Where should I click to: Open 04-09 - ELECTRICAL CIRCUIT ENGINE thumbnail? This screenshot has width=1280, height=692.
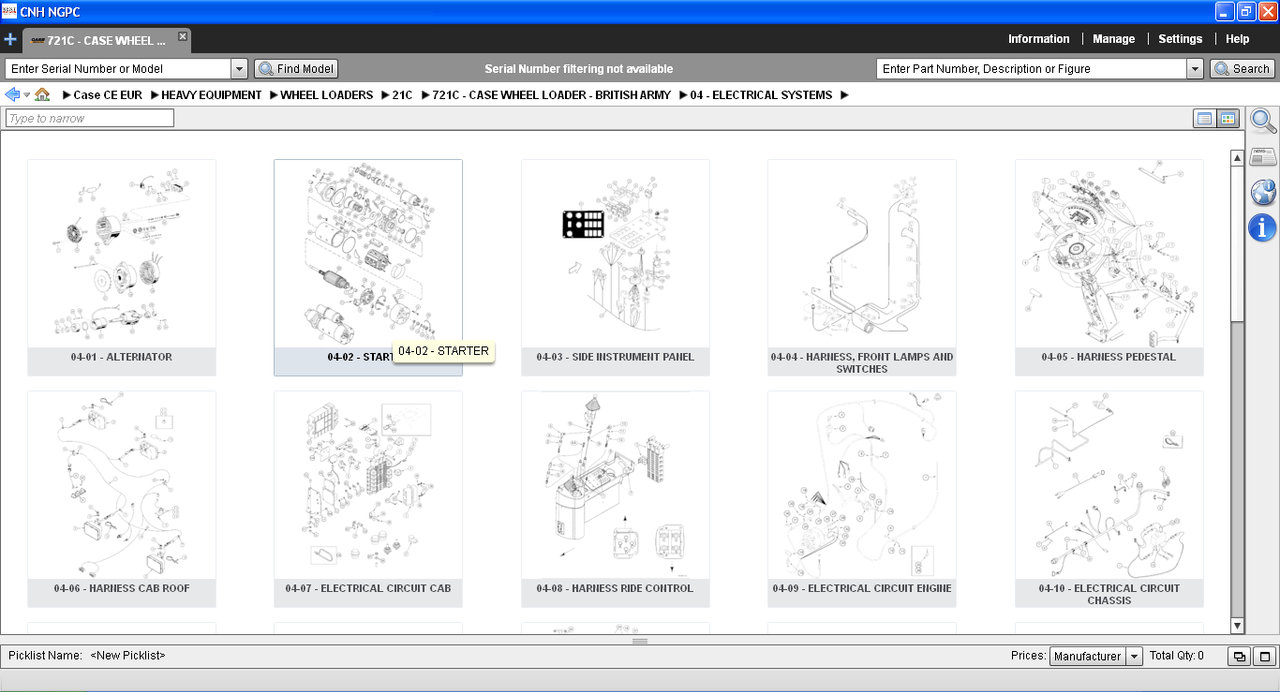[x=862, y=499]
